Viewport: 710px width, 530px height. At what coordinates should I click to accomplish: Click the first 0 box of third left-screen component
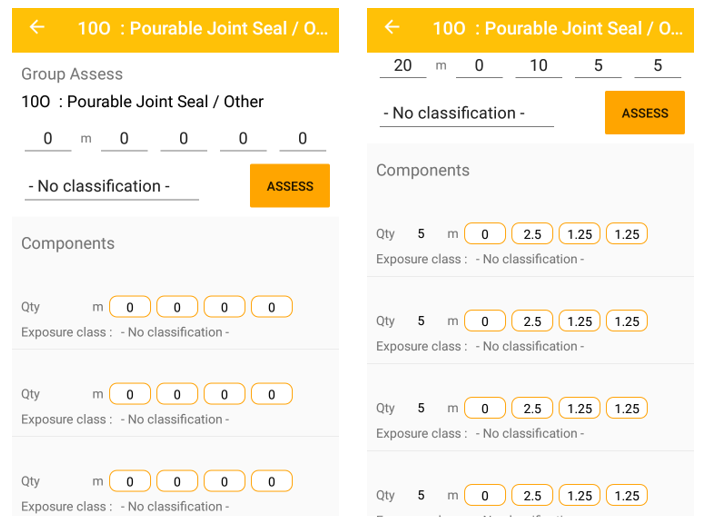130,481
